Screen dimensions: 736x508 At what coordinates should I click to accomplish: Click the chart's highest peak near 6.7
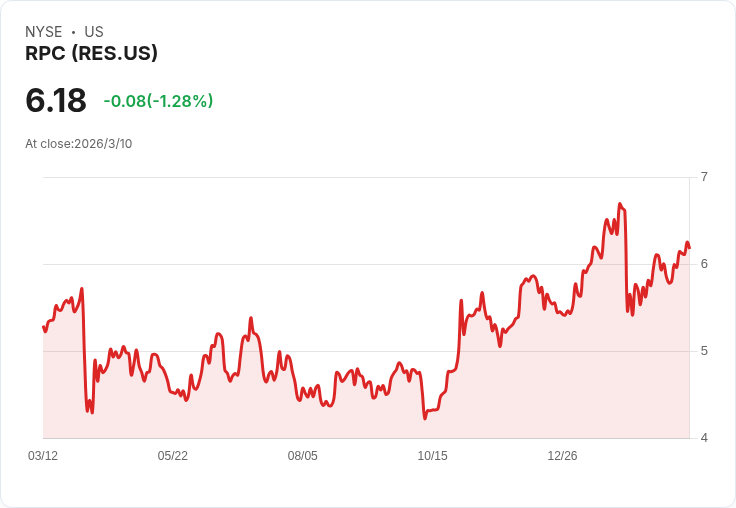click(620, 204)
